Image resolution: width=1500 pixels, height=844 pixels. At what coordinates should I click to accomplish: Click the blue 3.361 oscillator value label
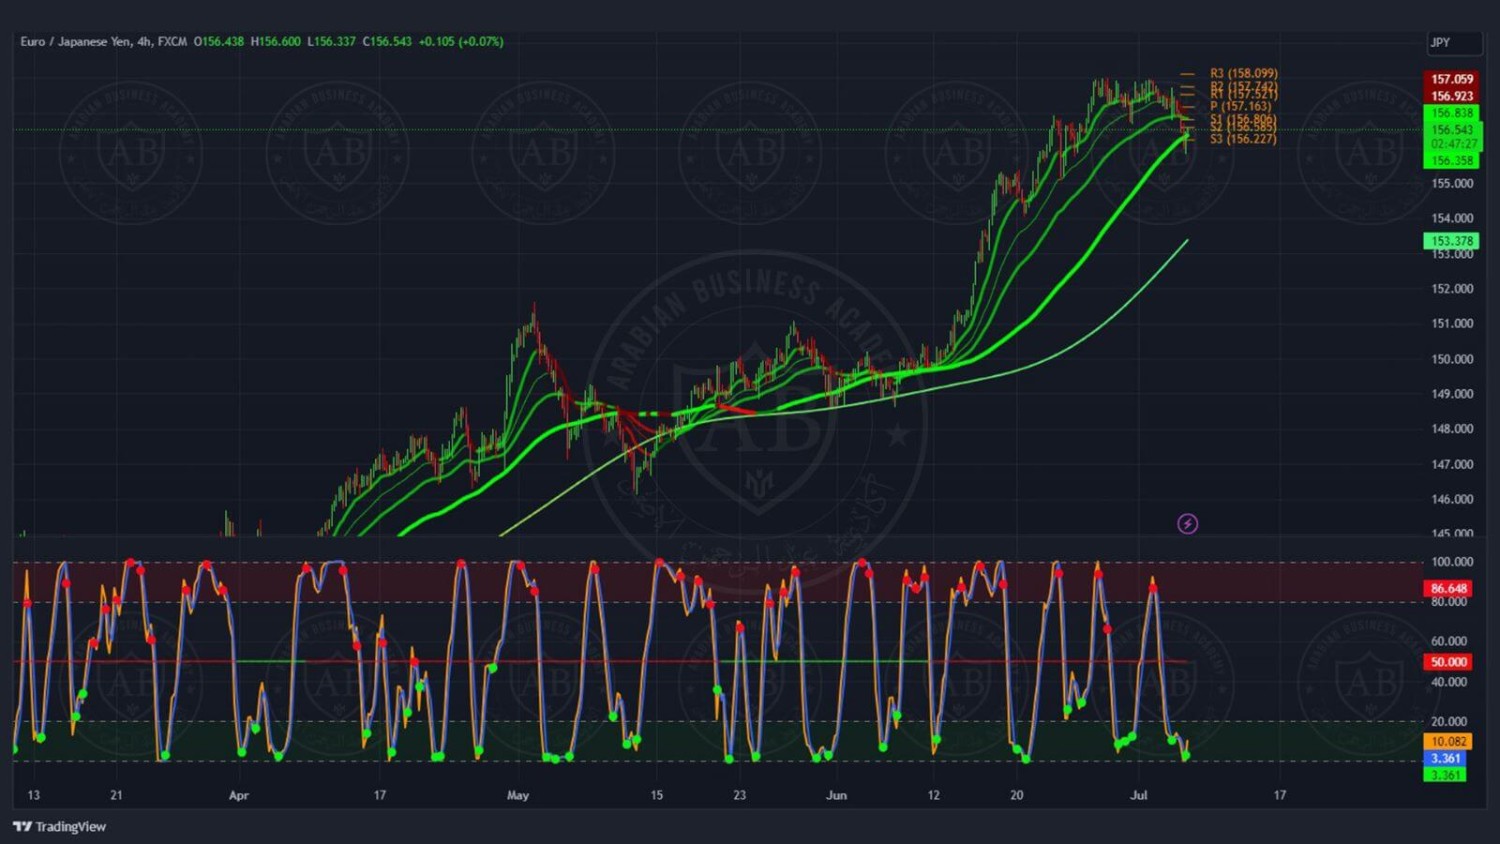pyautogui.click(x=1445, y=759)
